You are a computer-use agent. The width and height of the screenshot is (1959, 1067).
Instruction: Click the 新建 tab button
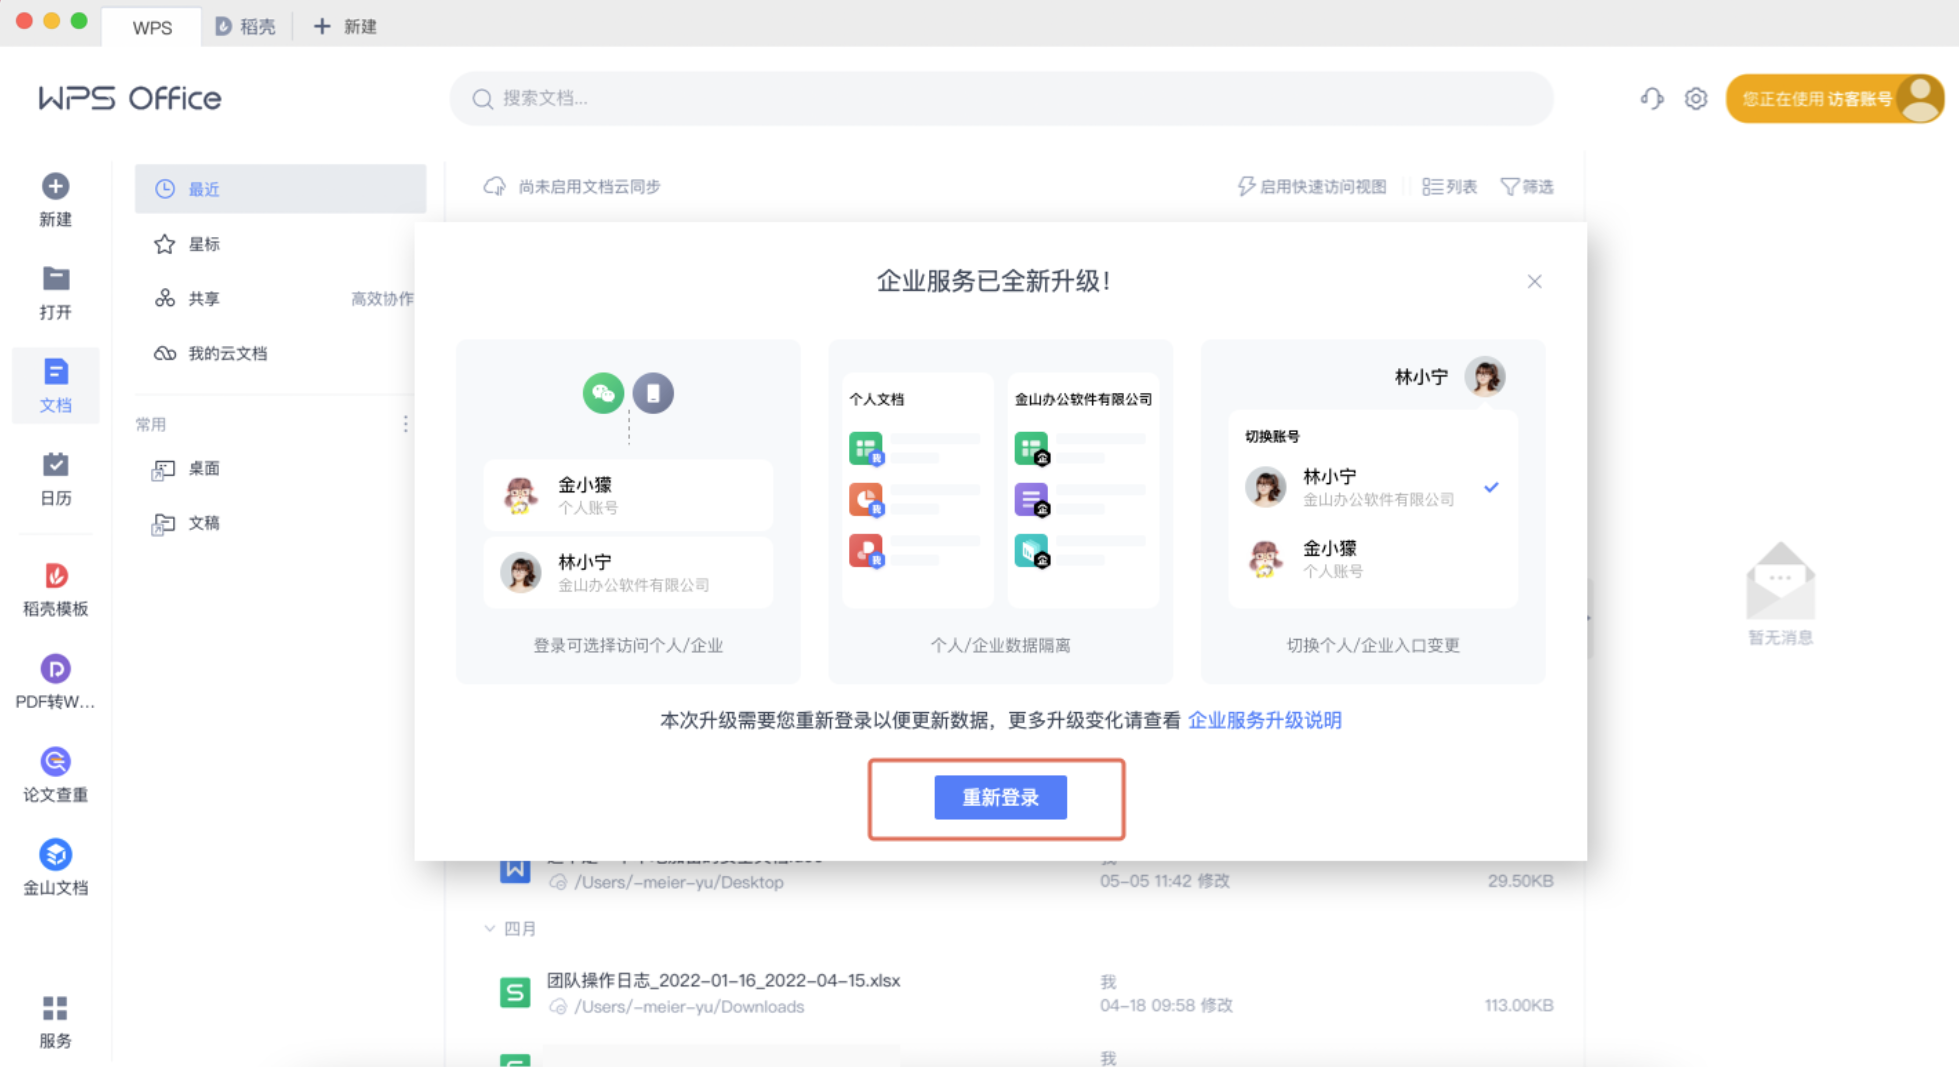coord(344,26)
